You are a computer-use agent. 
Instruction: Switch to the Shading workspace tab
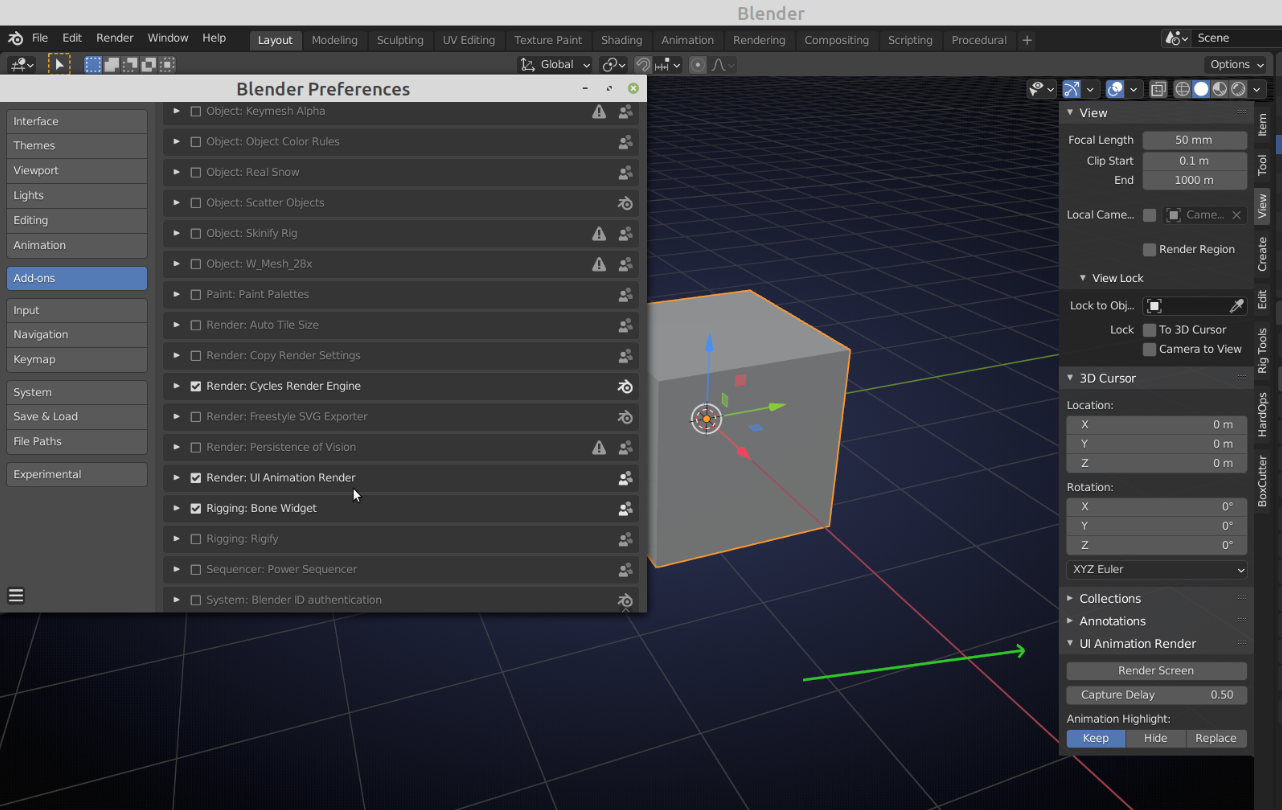(x=622, y=40)
